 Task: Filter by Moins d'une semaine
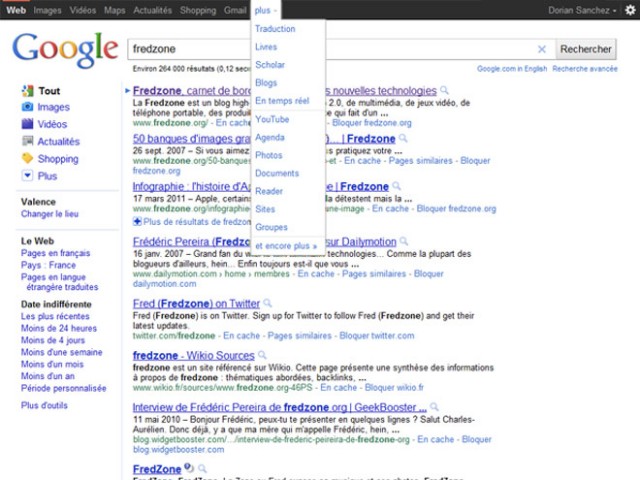pyautogui.click(x=62, y=352)
